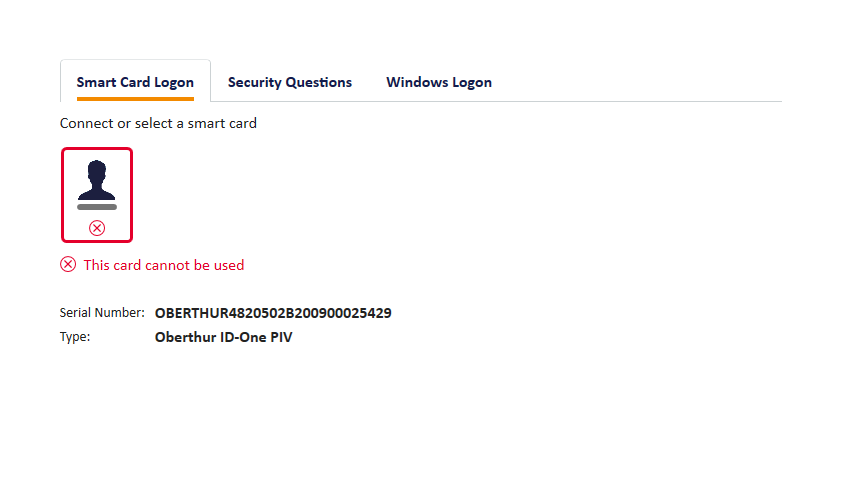This screenshot has height=501, width=842.
Task: Select the red-bordered smart card tile
Action: pyautogui.click(x=97, y=195)
